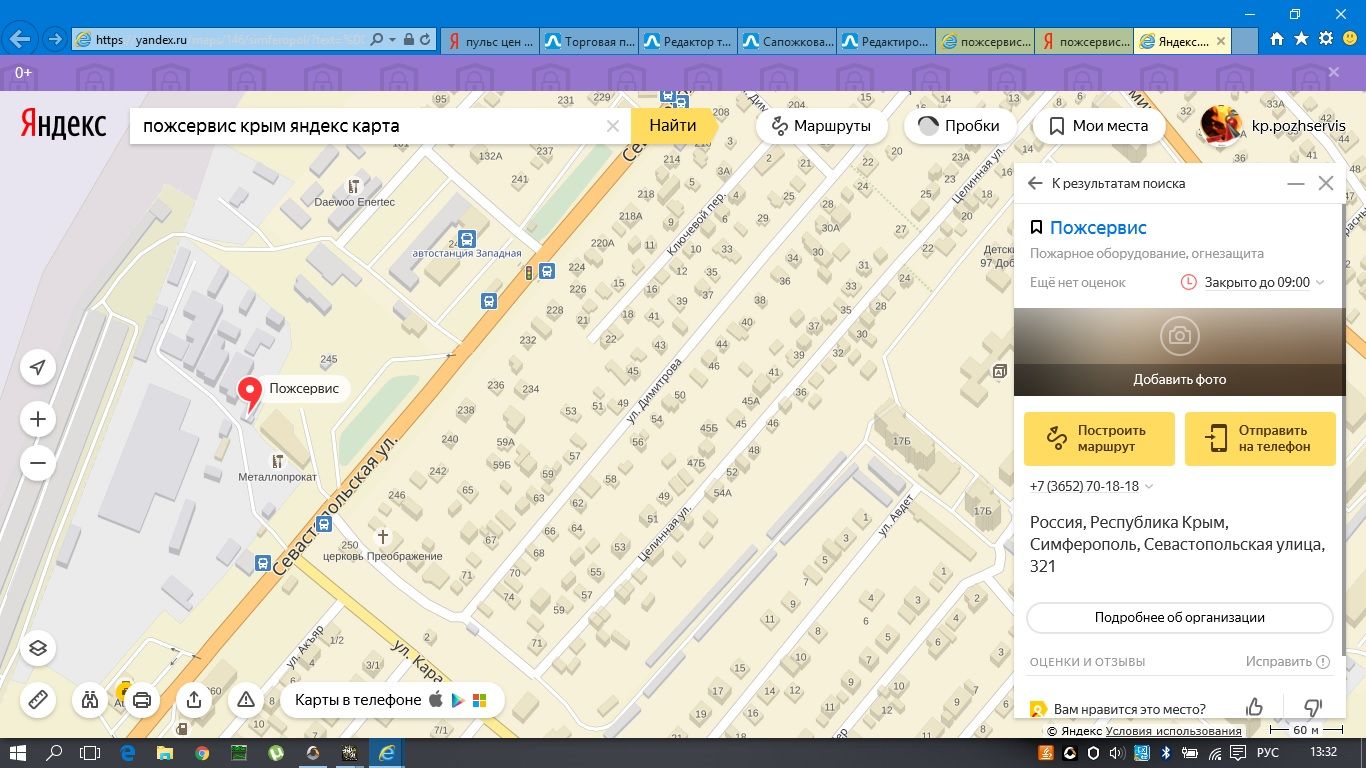Switch to Сапожкова... browser tab
This screenshot has height=768, width=1366.
pos(787,41)
